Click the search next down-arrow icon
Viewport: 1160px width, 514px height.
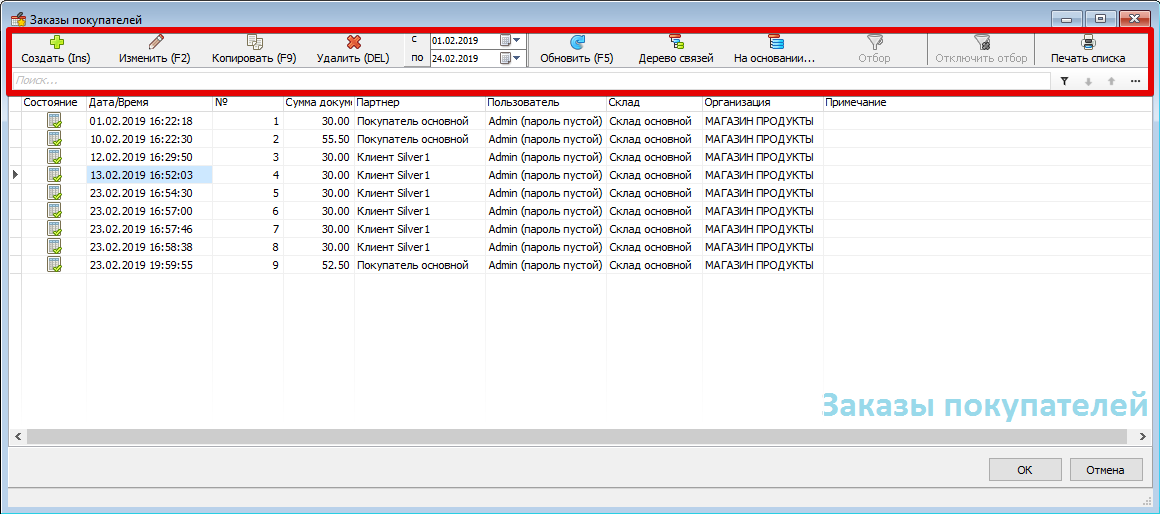coord(1088,81)
